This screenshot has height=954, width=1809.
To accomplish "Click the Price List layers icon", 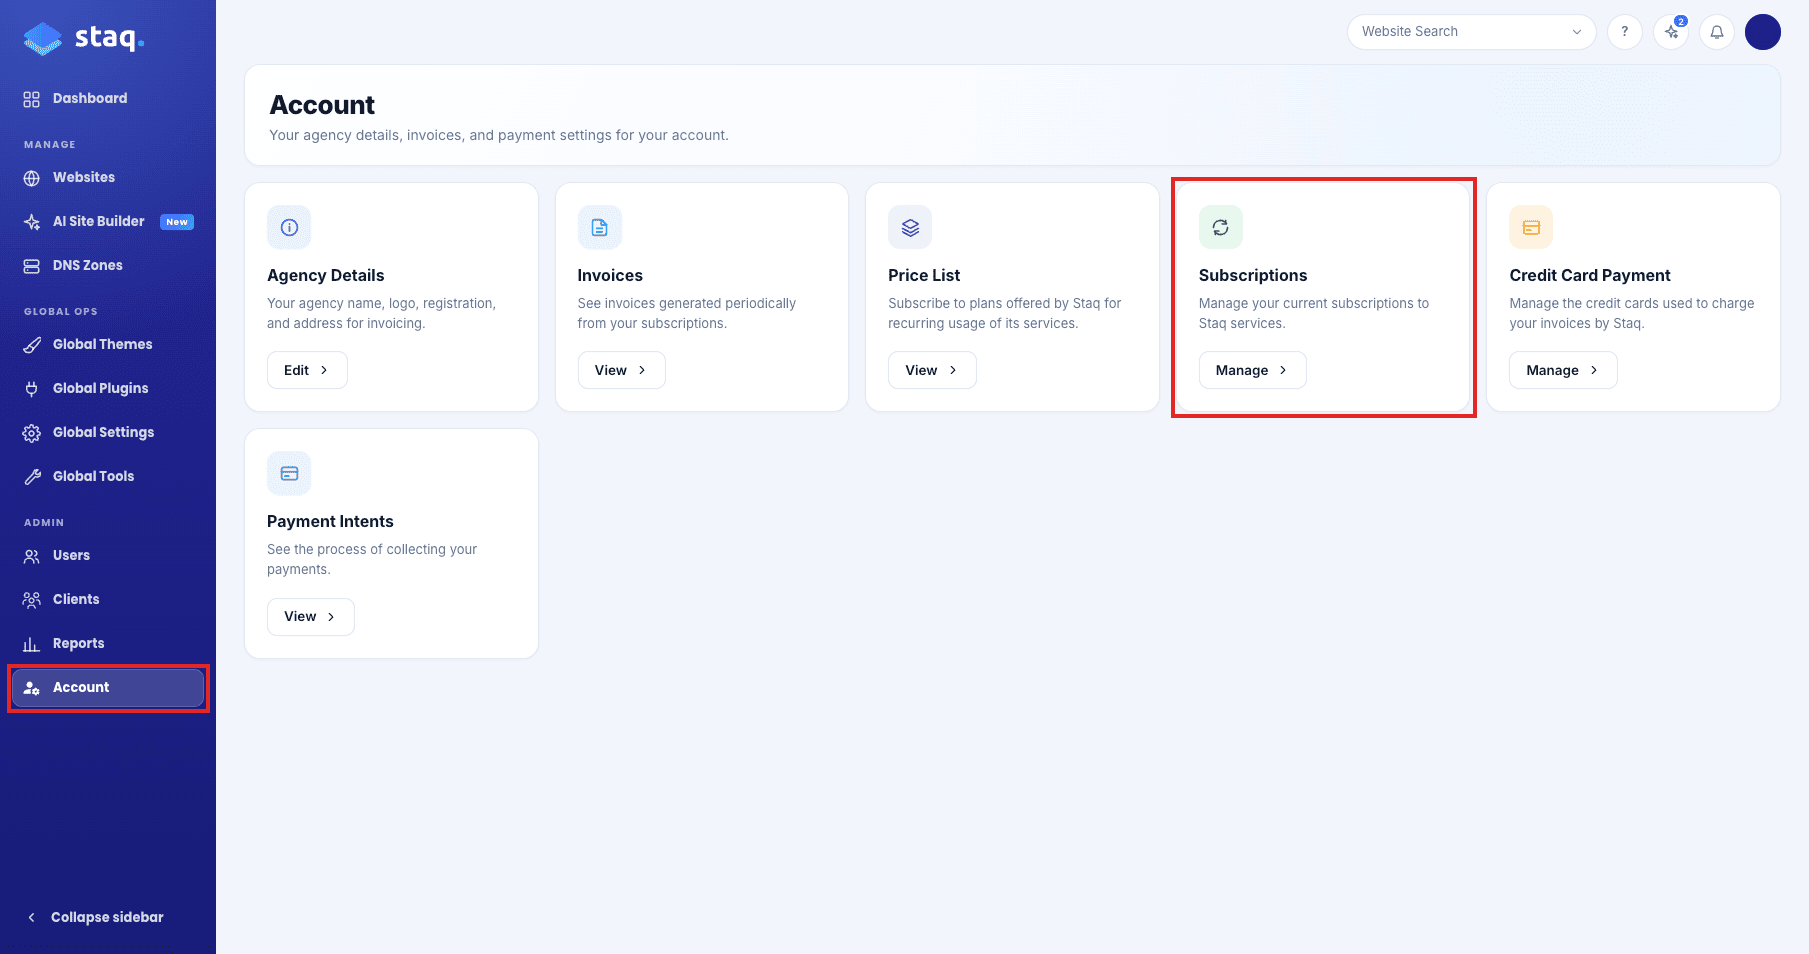I will 910,227.
